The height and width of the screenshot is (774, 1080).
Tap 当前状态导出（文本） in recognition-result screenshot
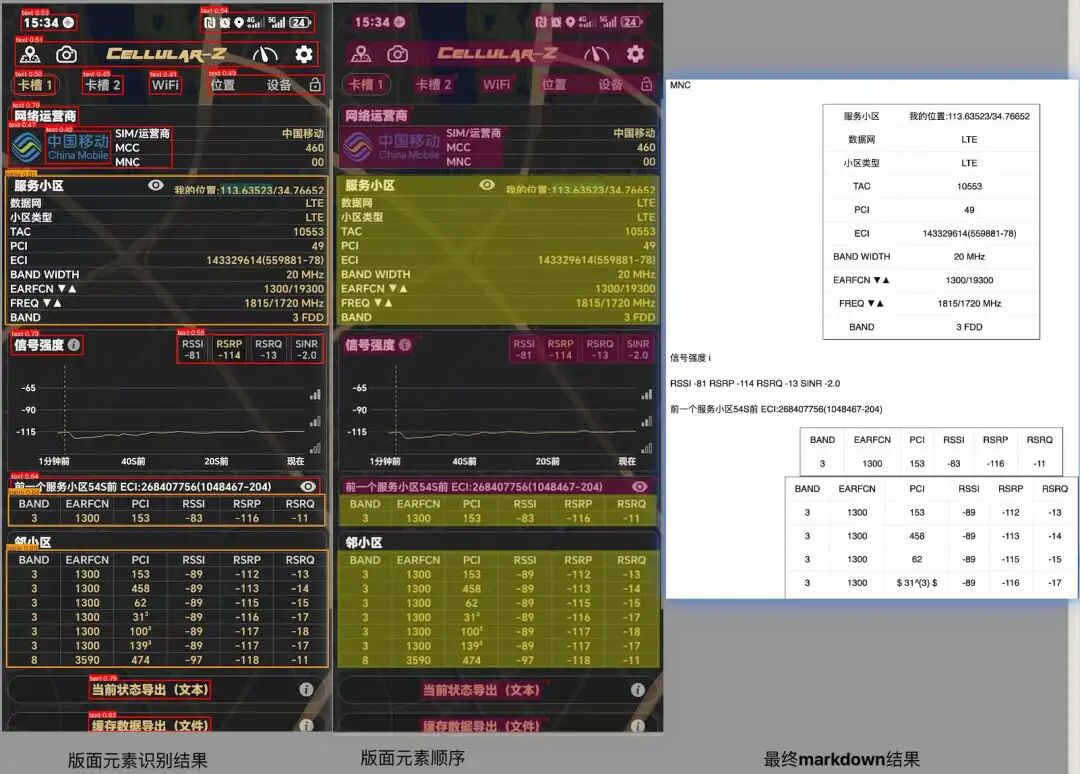(x=149, y=689)
